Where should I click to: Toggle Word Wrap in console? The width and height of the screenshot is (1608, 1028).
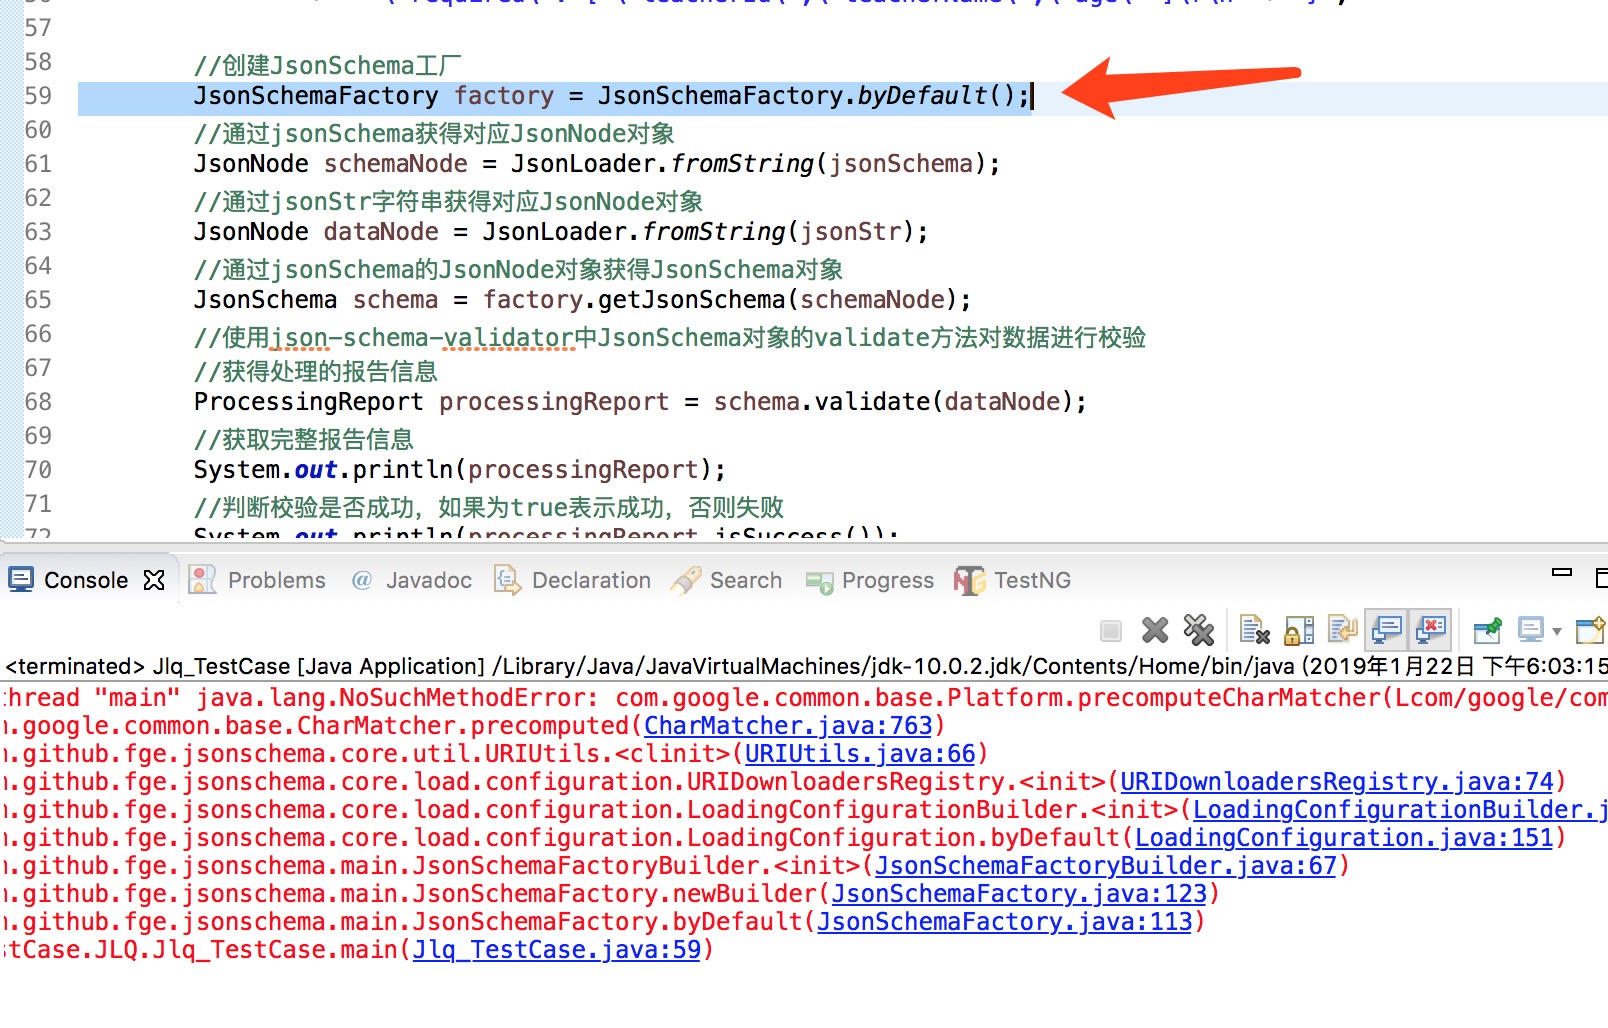(x=1342, y=630)
